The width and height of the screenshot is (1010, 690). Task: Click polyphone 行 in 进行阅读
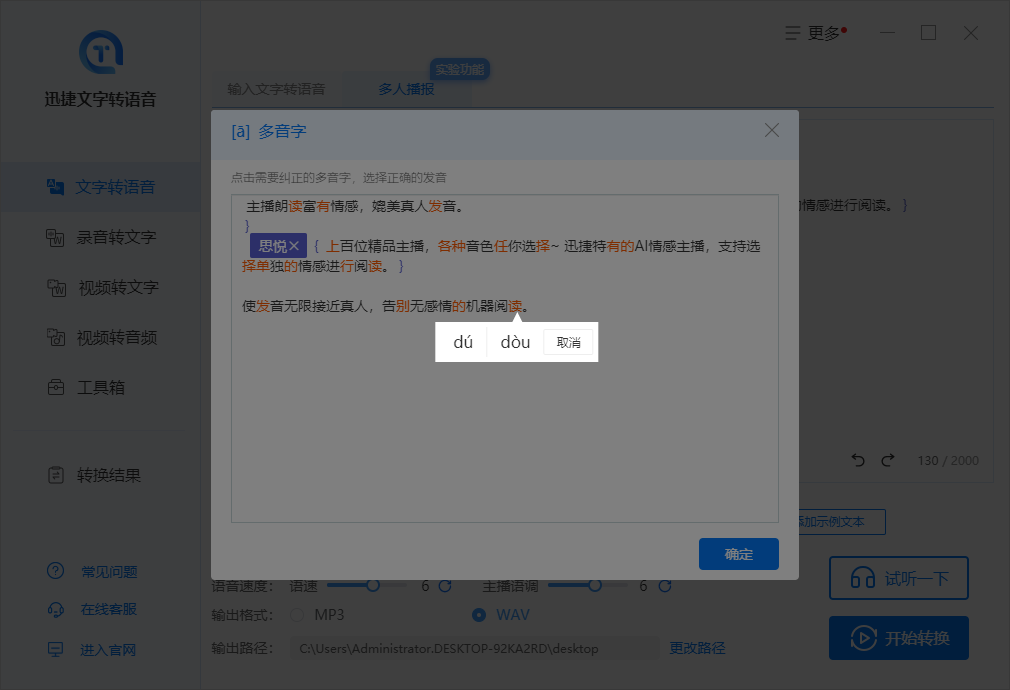347,266
